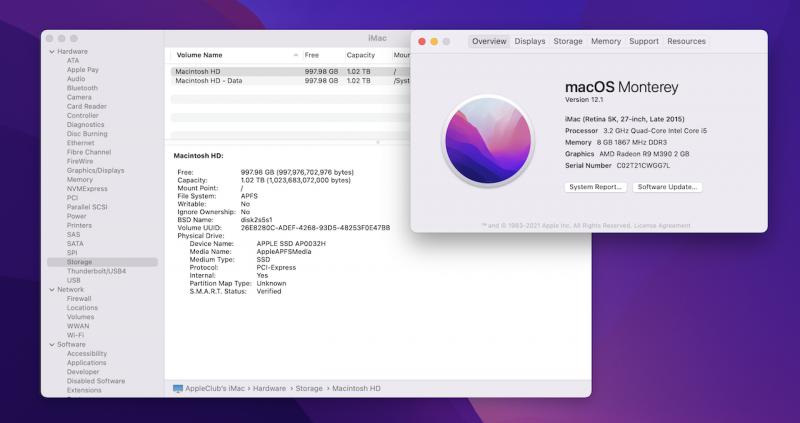The width and height of the screenshot is (800, 423).
Task: Select Locations under Network
Action: coord(82,308)
